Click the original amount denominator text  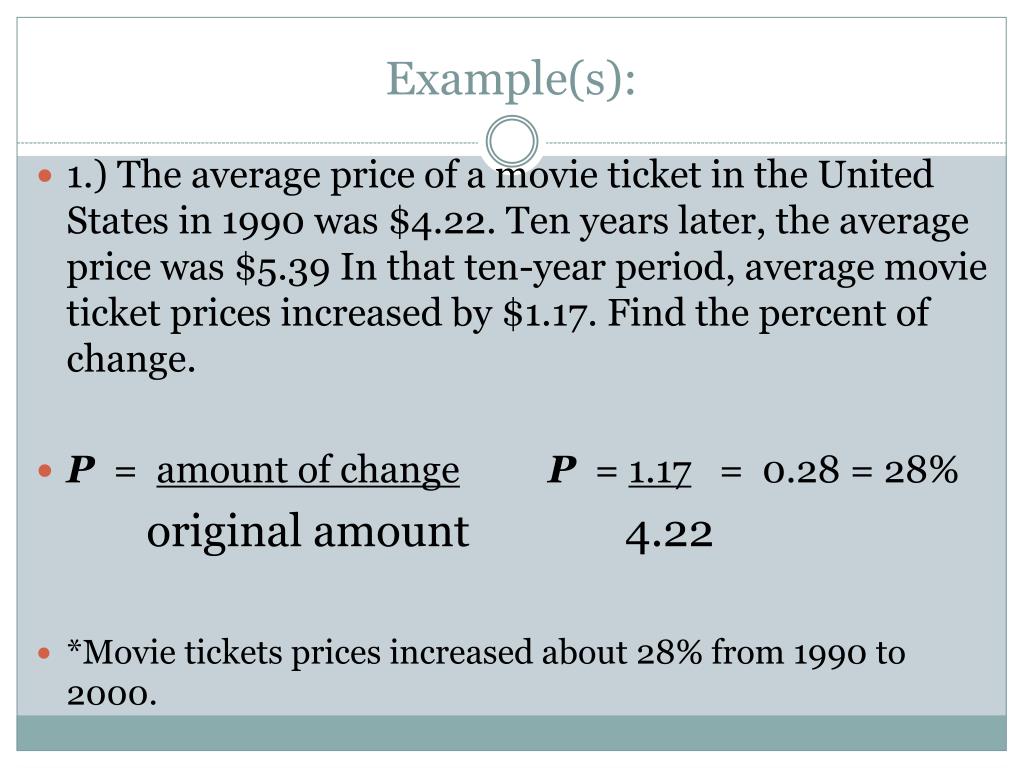(308, 532)
